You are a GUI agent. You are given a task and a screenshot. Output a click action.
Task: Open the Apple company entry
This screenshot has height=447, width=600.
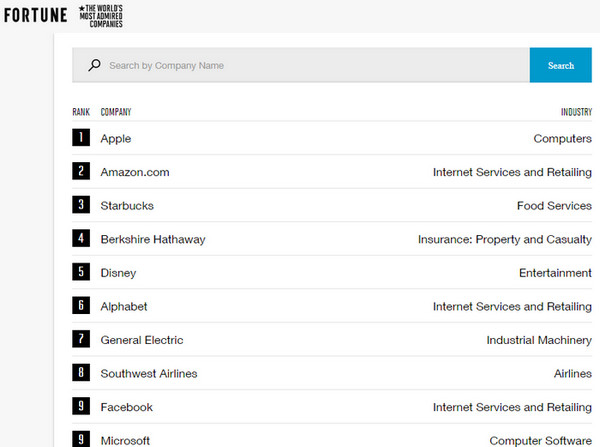116,139
